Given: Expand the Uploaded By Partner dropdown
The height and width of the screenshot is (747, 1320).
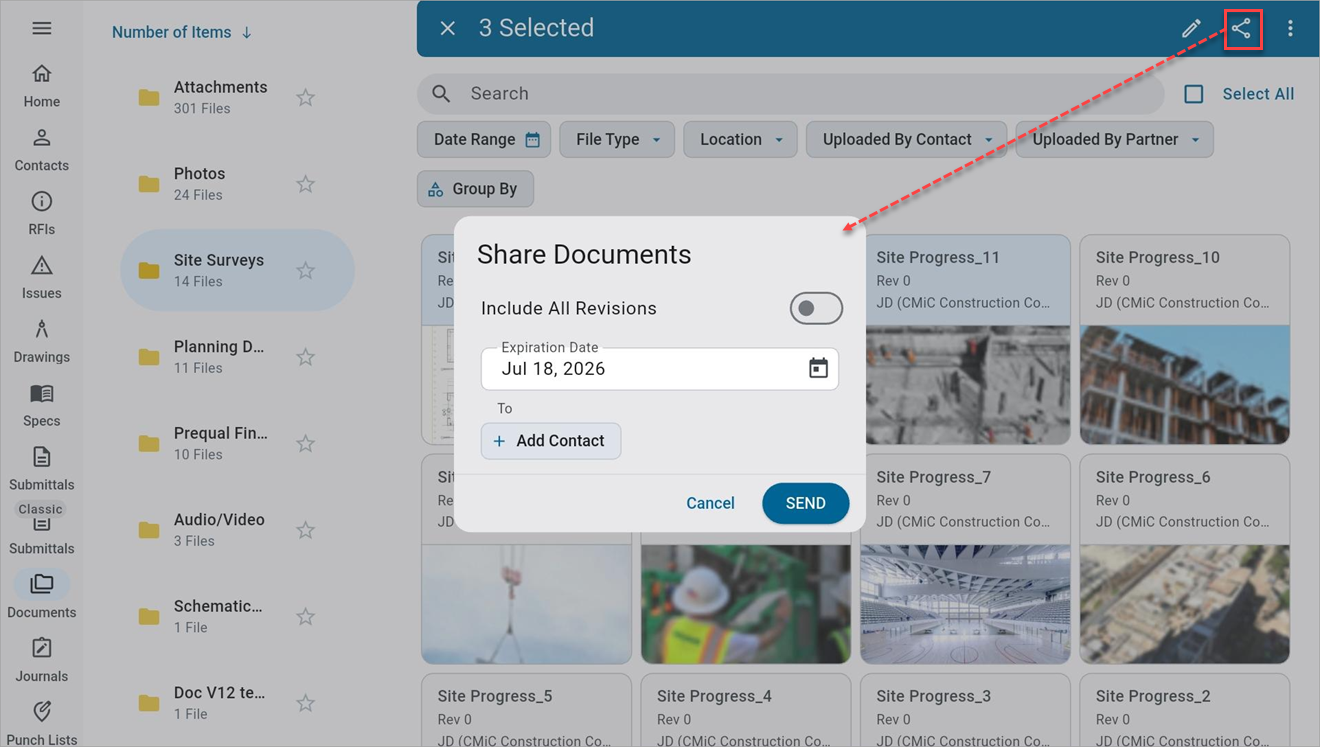Looking at the screenshot, I should point(1114,139).
